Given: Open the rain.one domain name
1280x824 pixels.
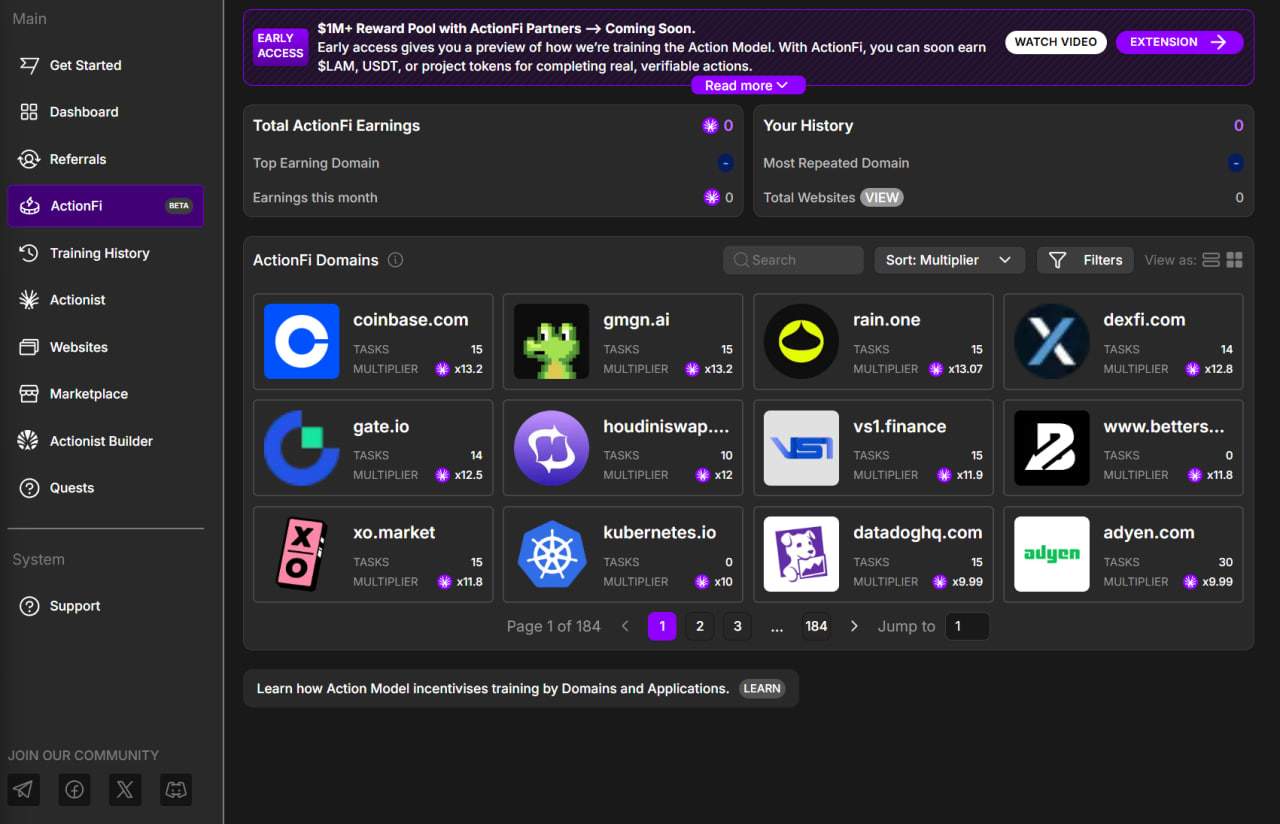Looking at the screenshot, I should (x=887, y=320).
